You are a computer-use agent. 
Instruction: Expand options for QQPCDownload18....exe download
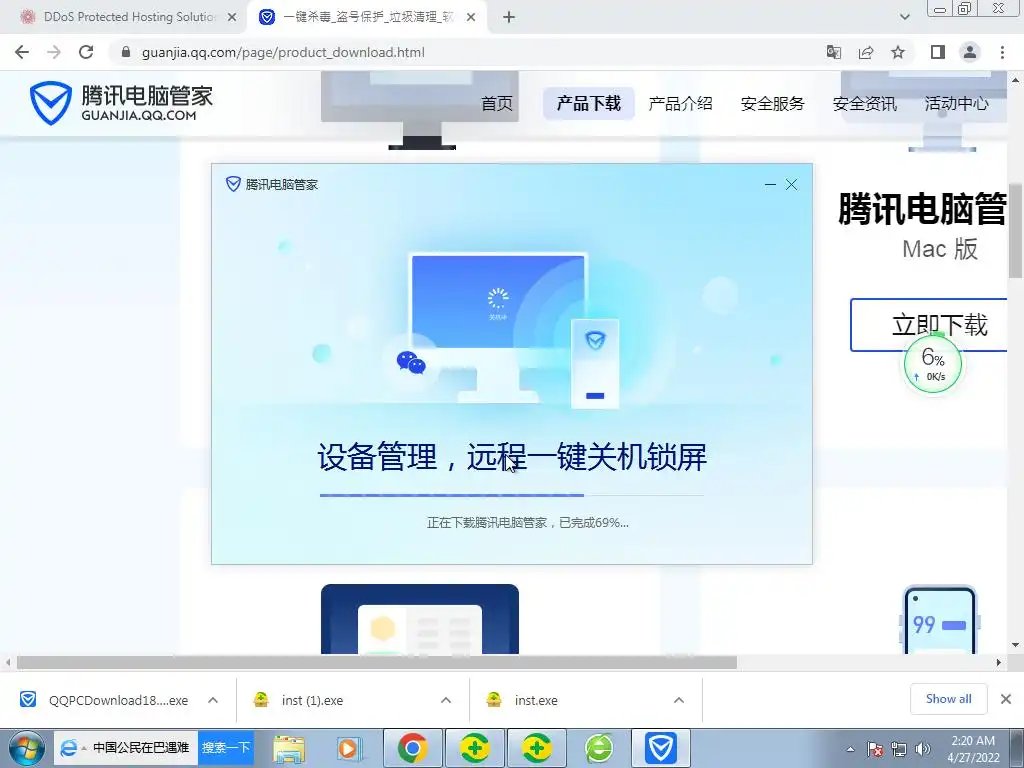(x=213, y=700)
